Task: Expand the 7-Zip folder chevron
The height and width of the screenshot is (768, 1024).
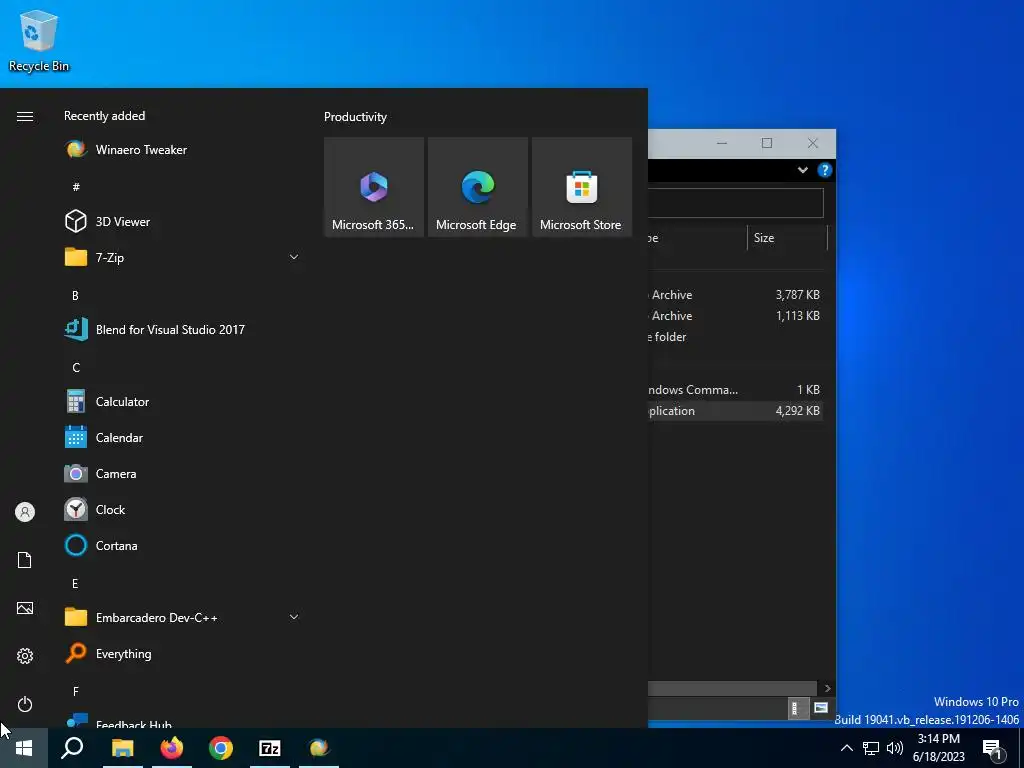Action: [294, 257]
